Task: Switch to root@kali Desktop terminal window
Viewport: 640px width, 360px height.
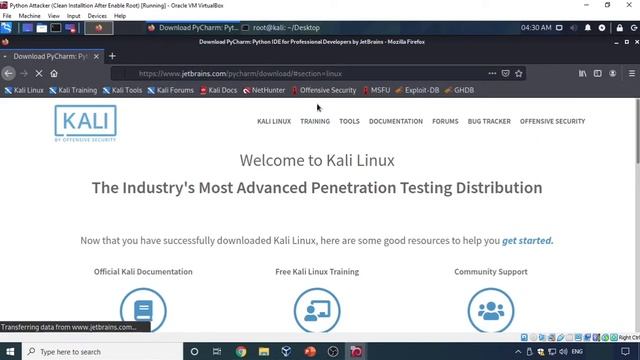Action: click(281, 28)
